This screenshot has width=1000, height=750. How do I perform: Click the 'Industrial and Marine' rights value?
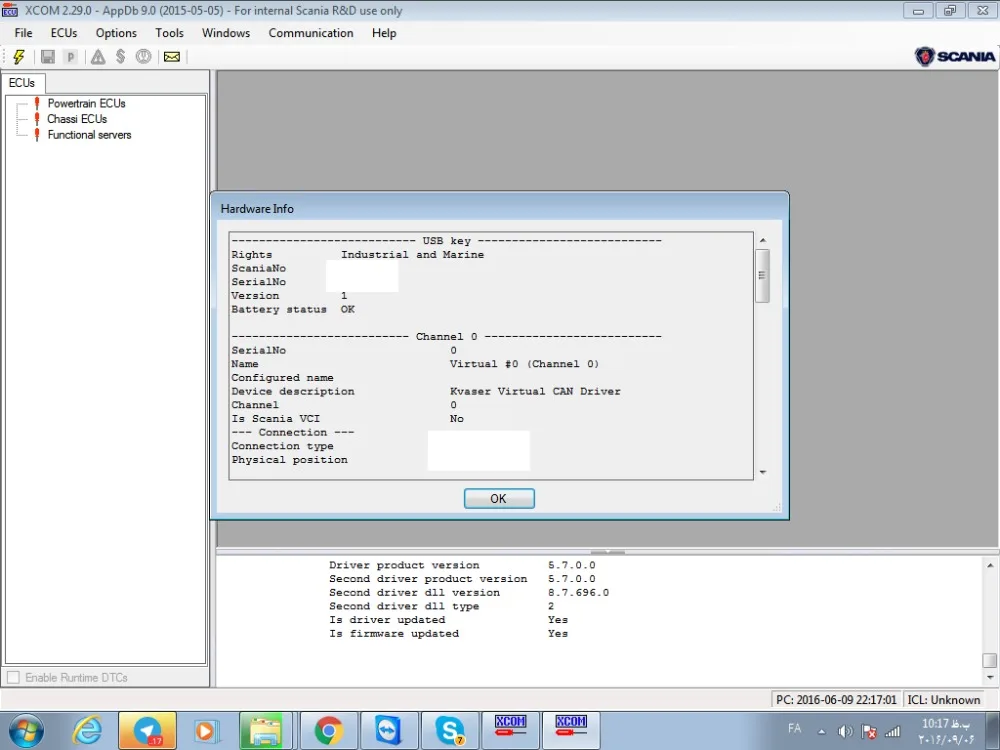412,254
